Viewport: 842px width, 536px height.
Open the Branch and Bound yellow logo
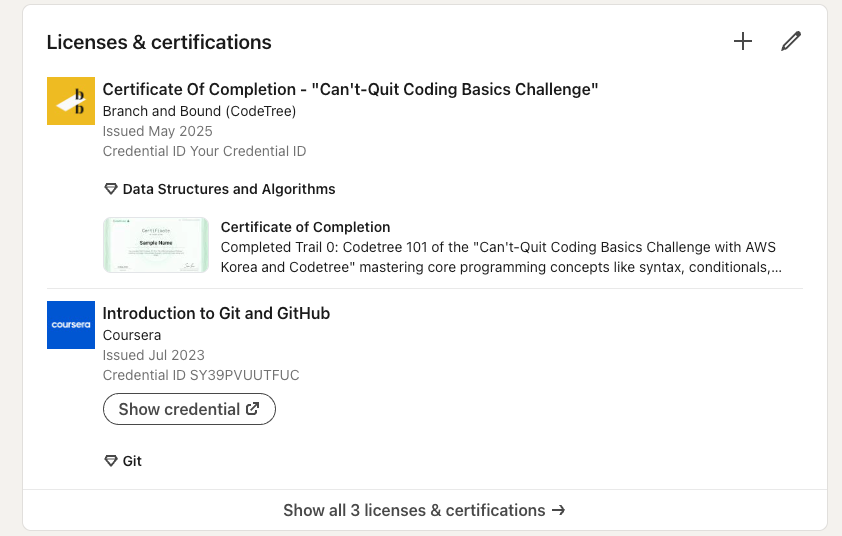pyautogui.click(x=71, y=101)
